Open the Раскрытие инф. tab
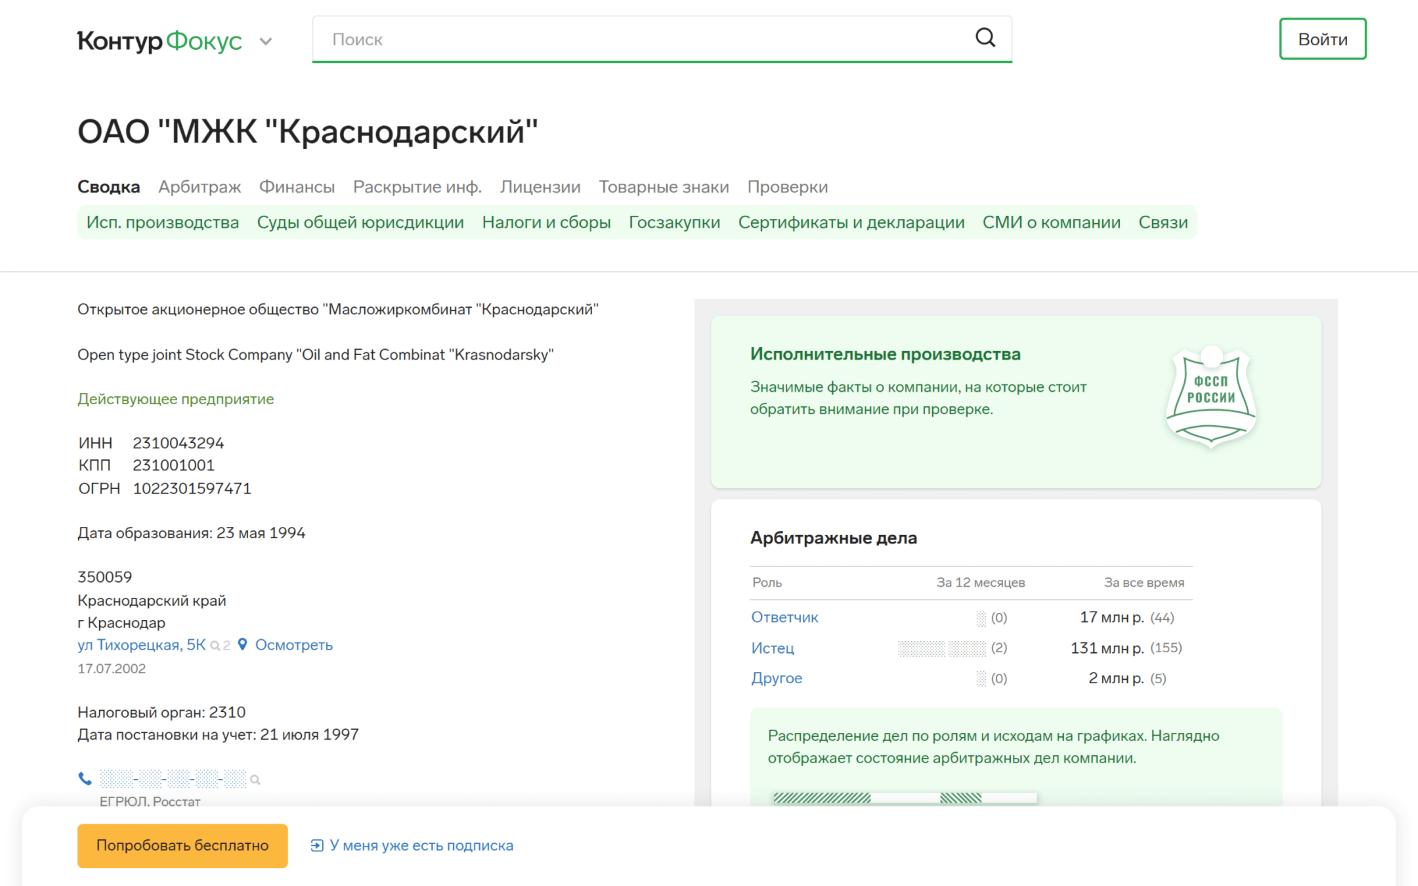This screenshot has height=886, width=1418. pyautogui.click(x=417, y=187)
